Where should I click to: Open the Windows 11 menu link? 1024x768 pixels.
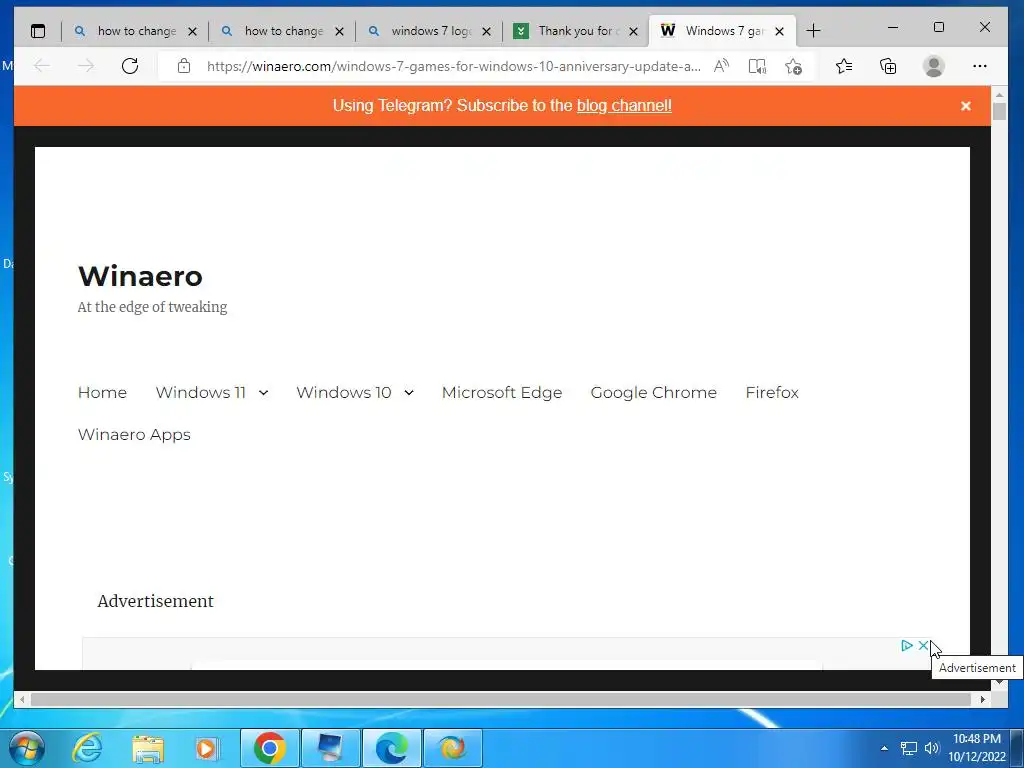pos(200,392)
